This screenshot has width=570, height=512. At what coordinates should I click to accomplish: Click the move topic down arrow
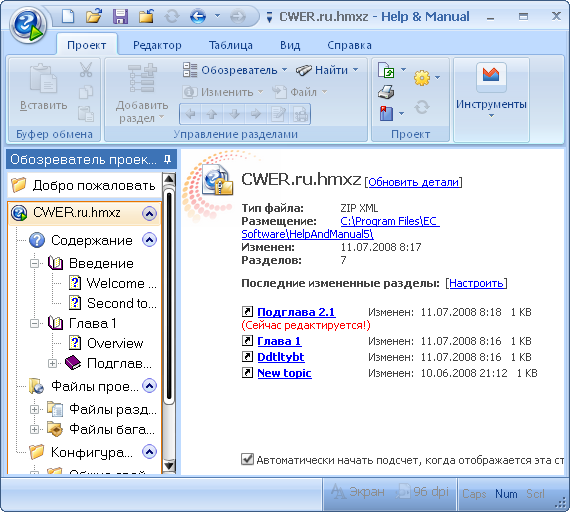[234, 114]
